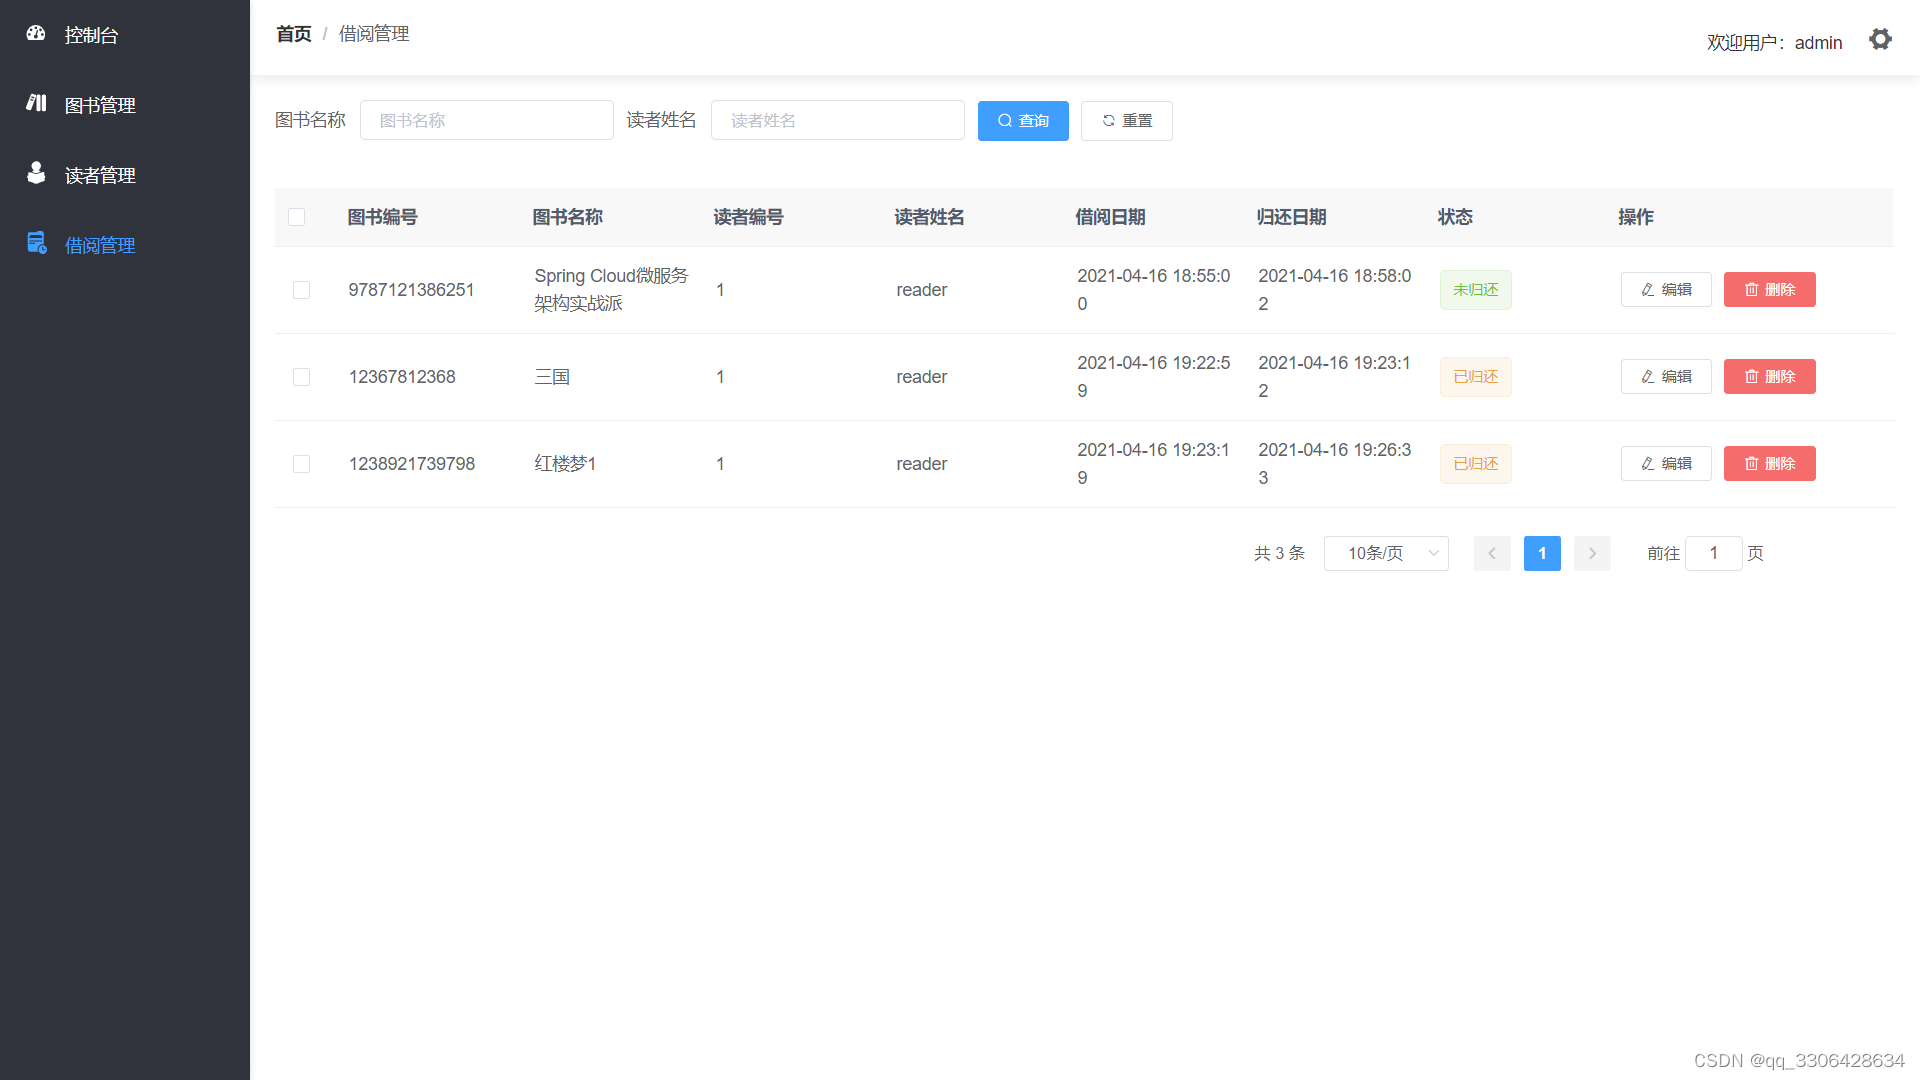Click the 读者姓名 column header

pyautogui.click(x=929, y=217)
